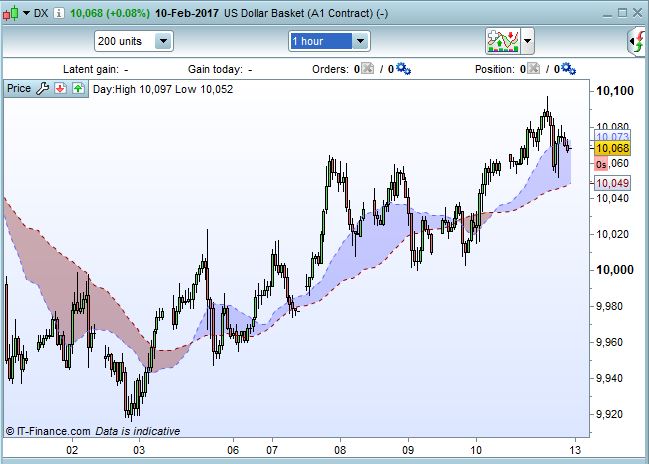Image resolution: width=649 pixels, height=464 pixels.
Task: Click the 10,073 upper band price label
Action: click(x=612, y=135)
